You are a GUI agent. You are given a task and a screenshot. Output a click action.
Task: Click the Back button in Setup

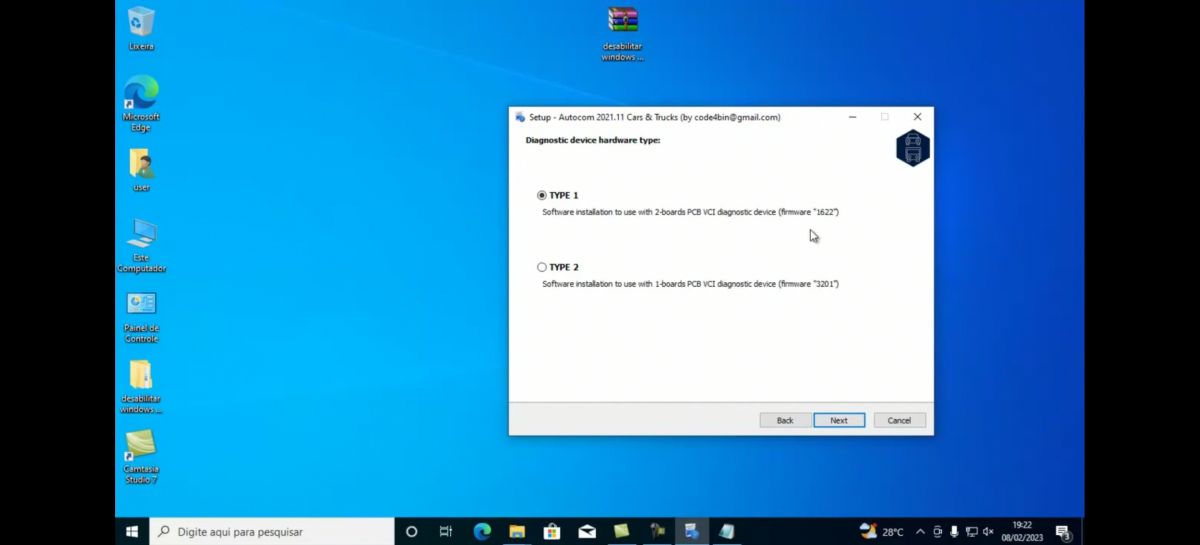785,420
